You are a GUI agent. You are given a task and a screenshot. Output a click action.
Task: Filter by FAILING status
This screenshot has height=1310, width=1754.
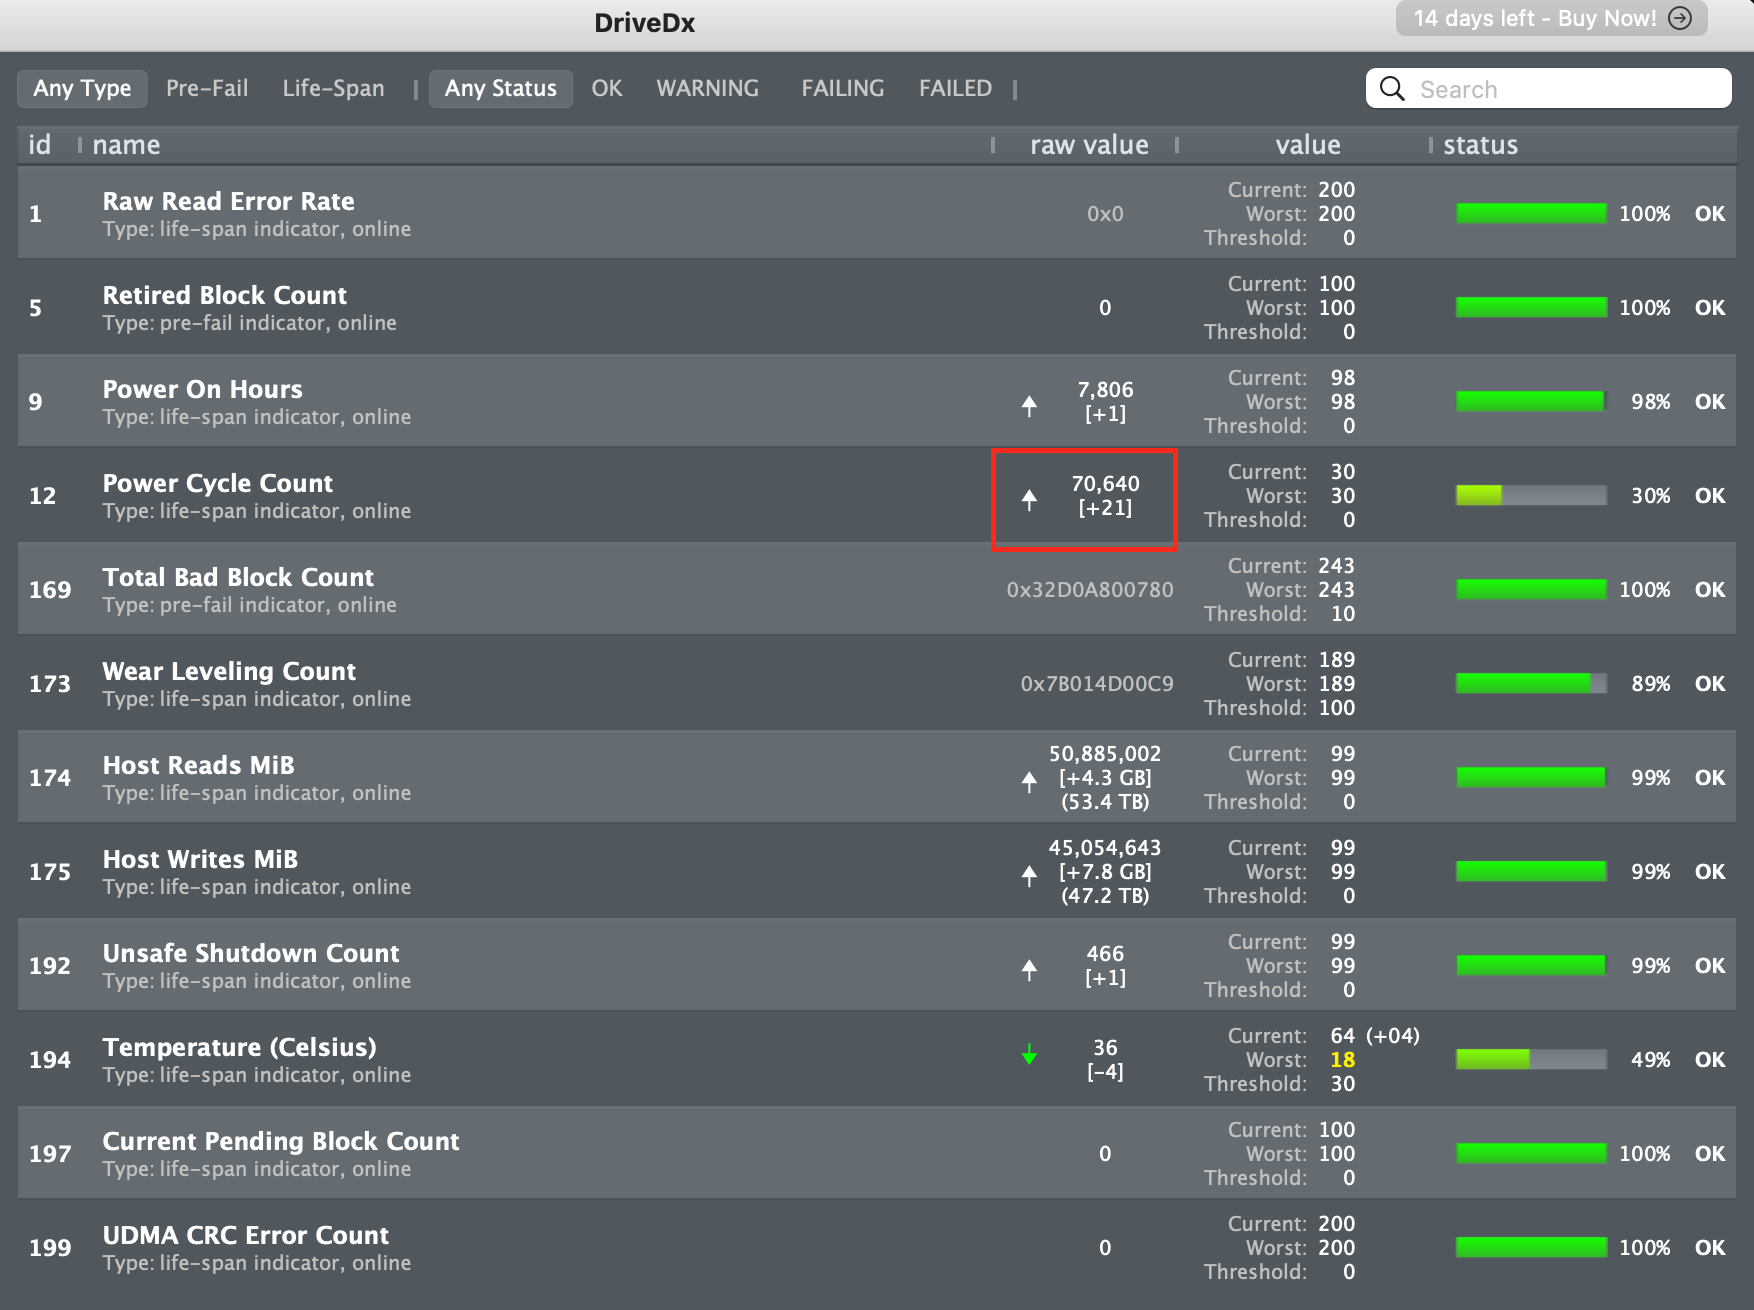843,88
